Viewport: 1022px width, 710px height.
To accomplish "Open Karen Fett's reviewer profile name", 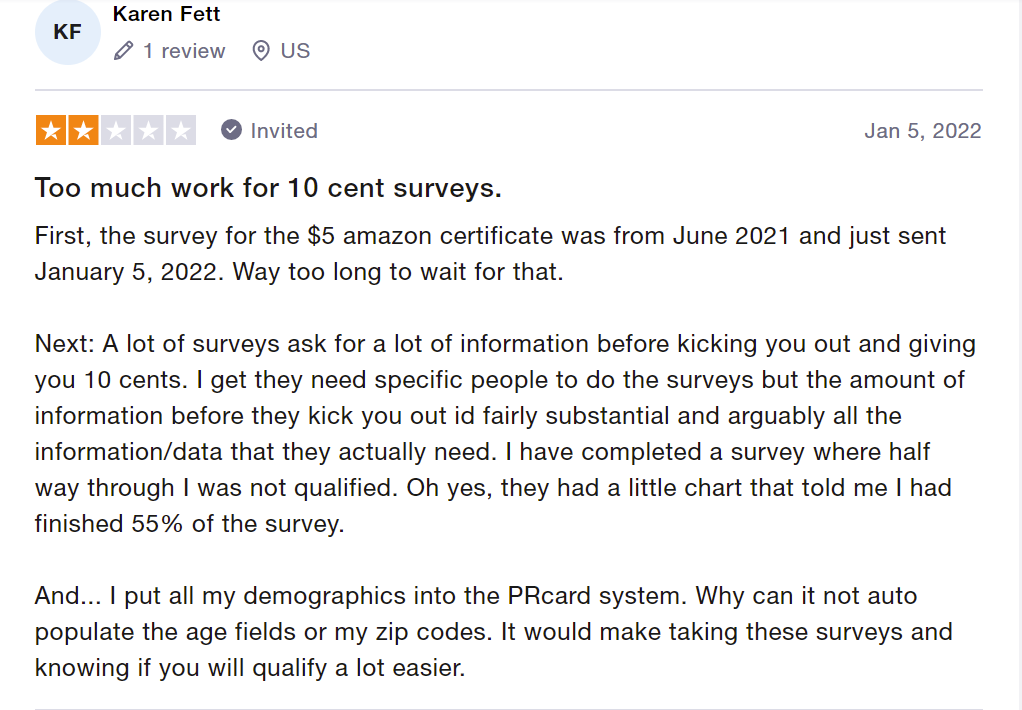I will 167,14.
